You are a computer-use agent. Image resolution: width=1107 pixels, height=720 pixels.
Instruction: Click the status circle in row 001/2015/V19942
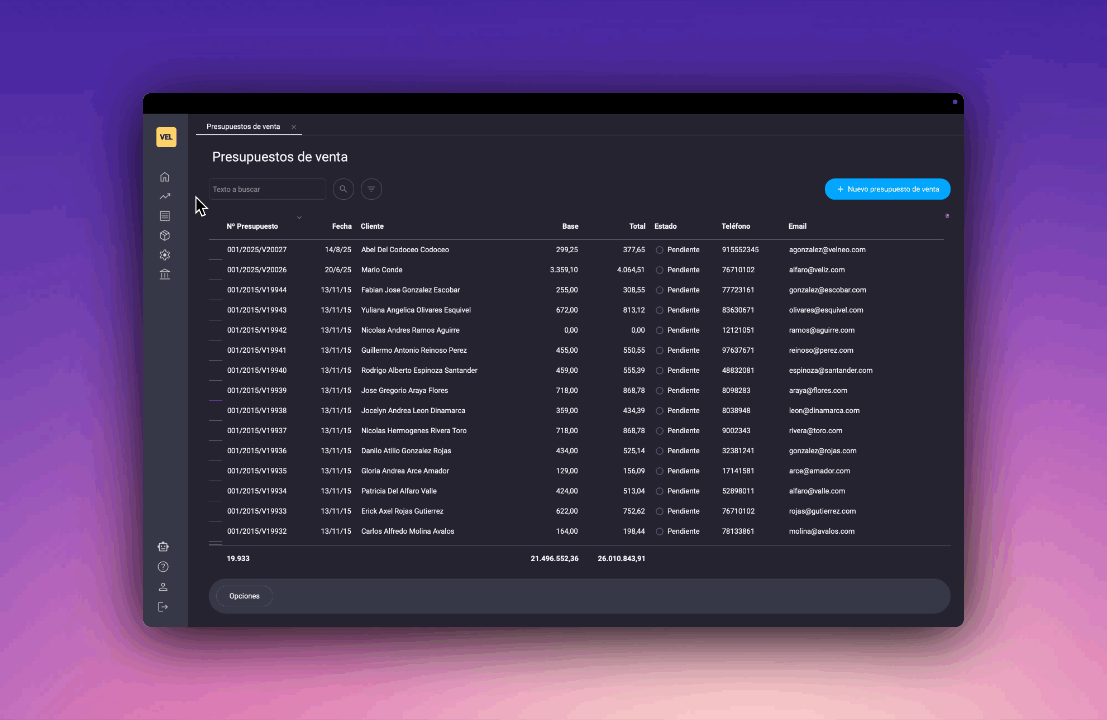659,330
